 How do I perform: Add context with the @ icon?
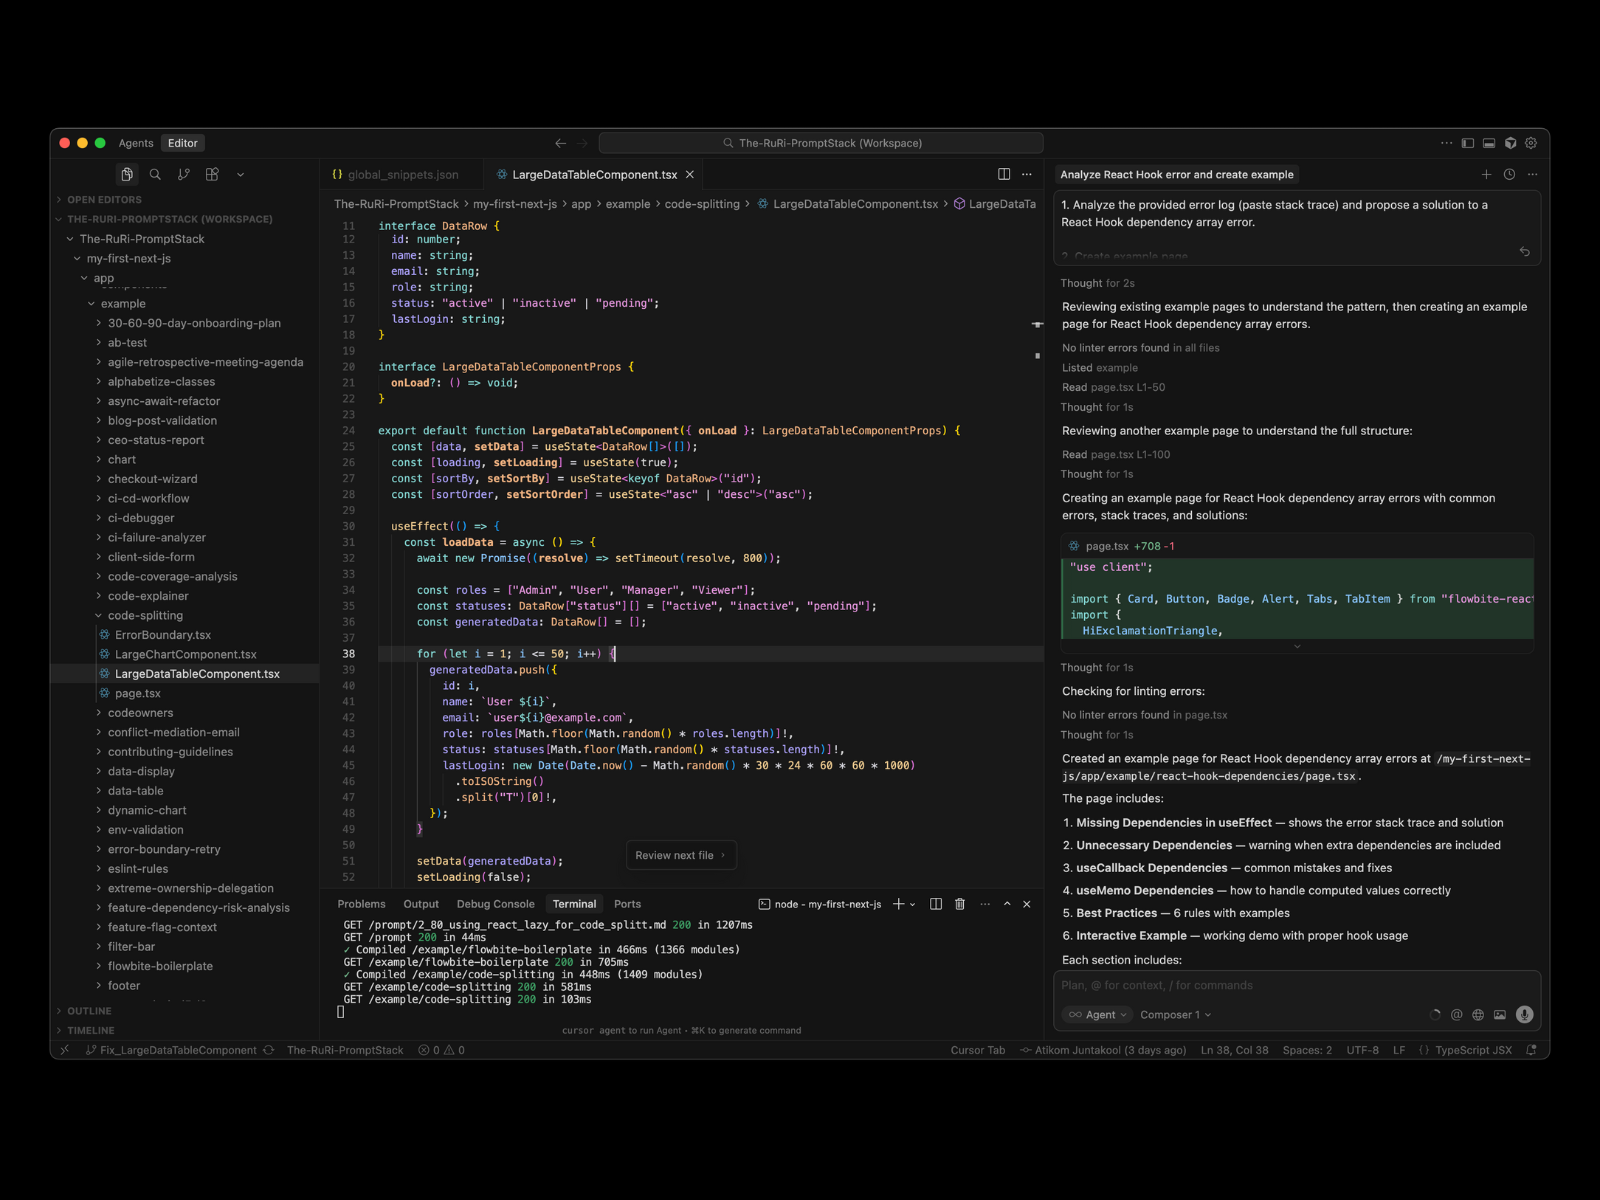point(1456,1015)
